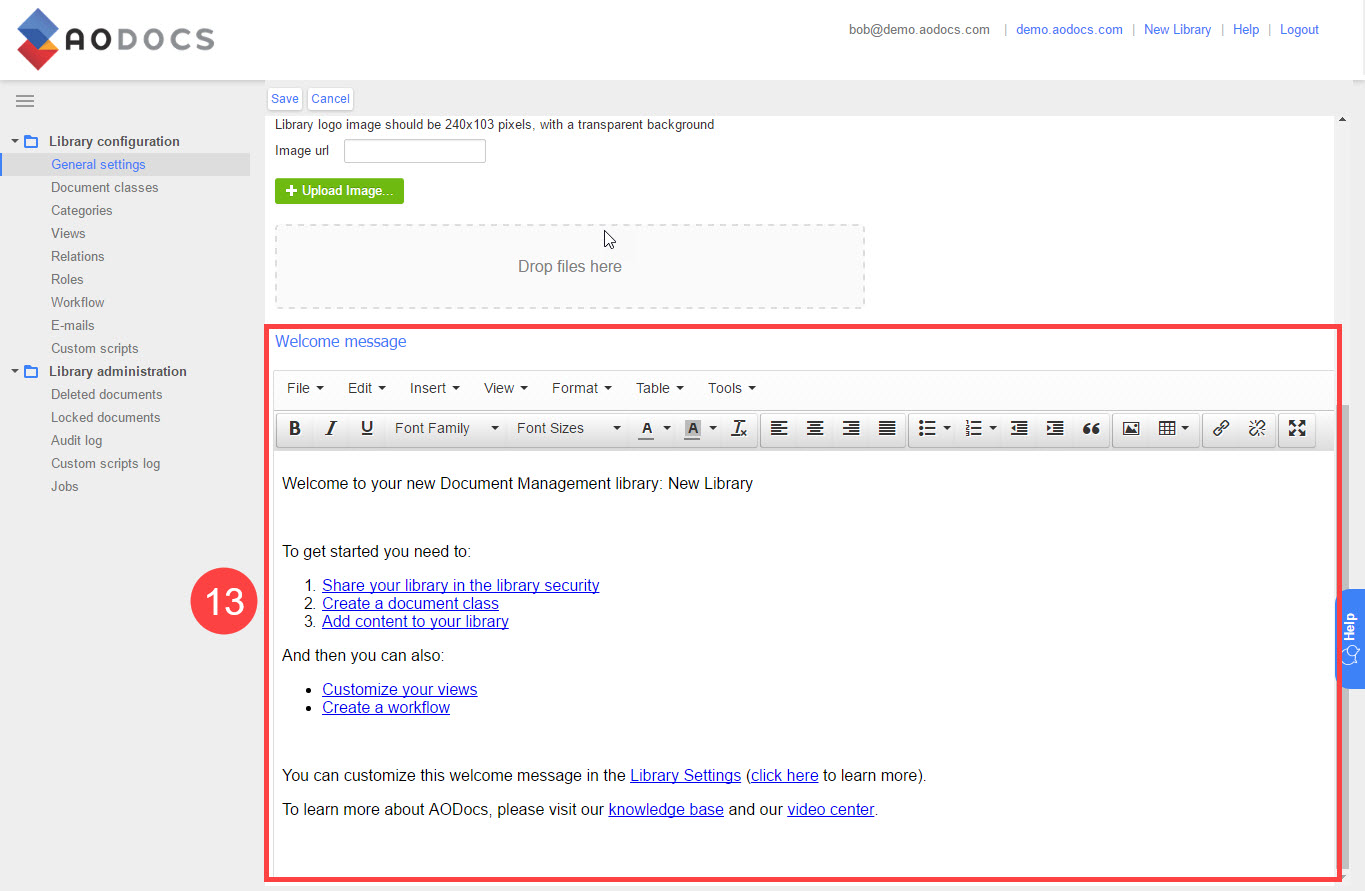Screen dimensions: 1365x891
Task: Toggle italic formatting in editor toolbar
Action: [331, 428]
